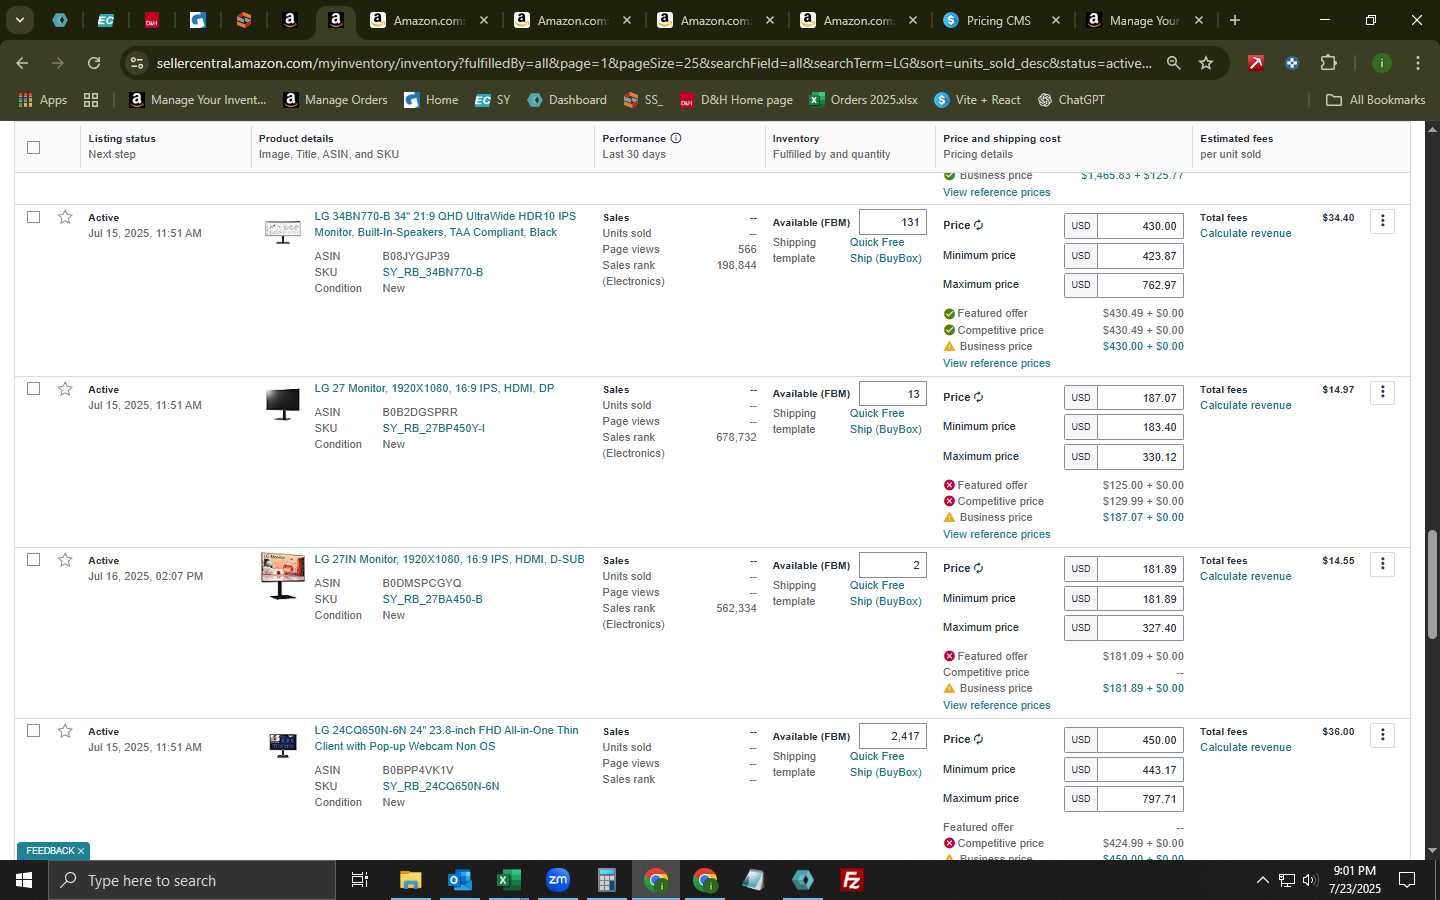Open actions menu for LG 34BN770-B row
This screenshot has height=900, width=1440.
click(x=1382, y=221)
